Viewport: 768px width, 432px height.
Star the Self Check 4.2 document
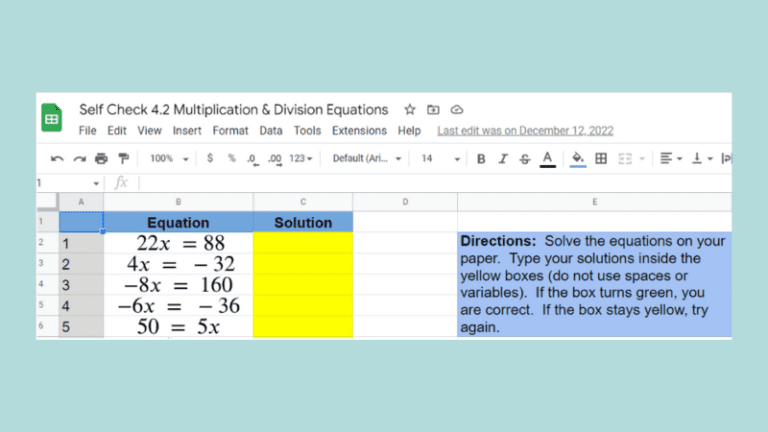(x=409, y=110)
